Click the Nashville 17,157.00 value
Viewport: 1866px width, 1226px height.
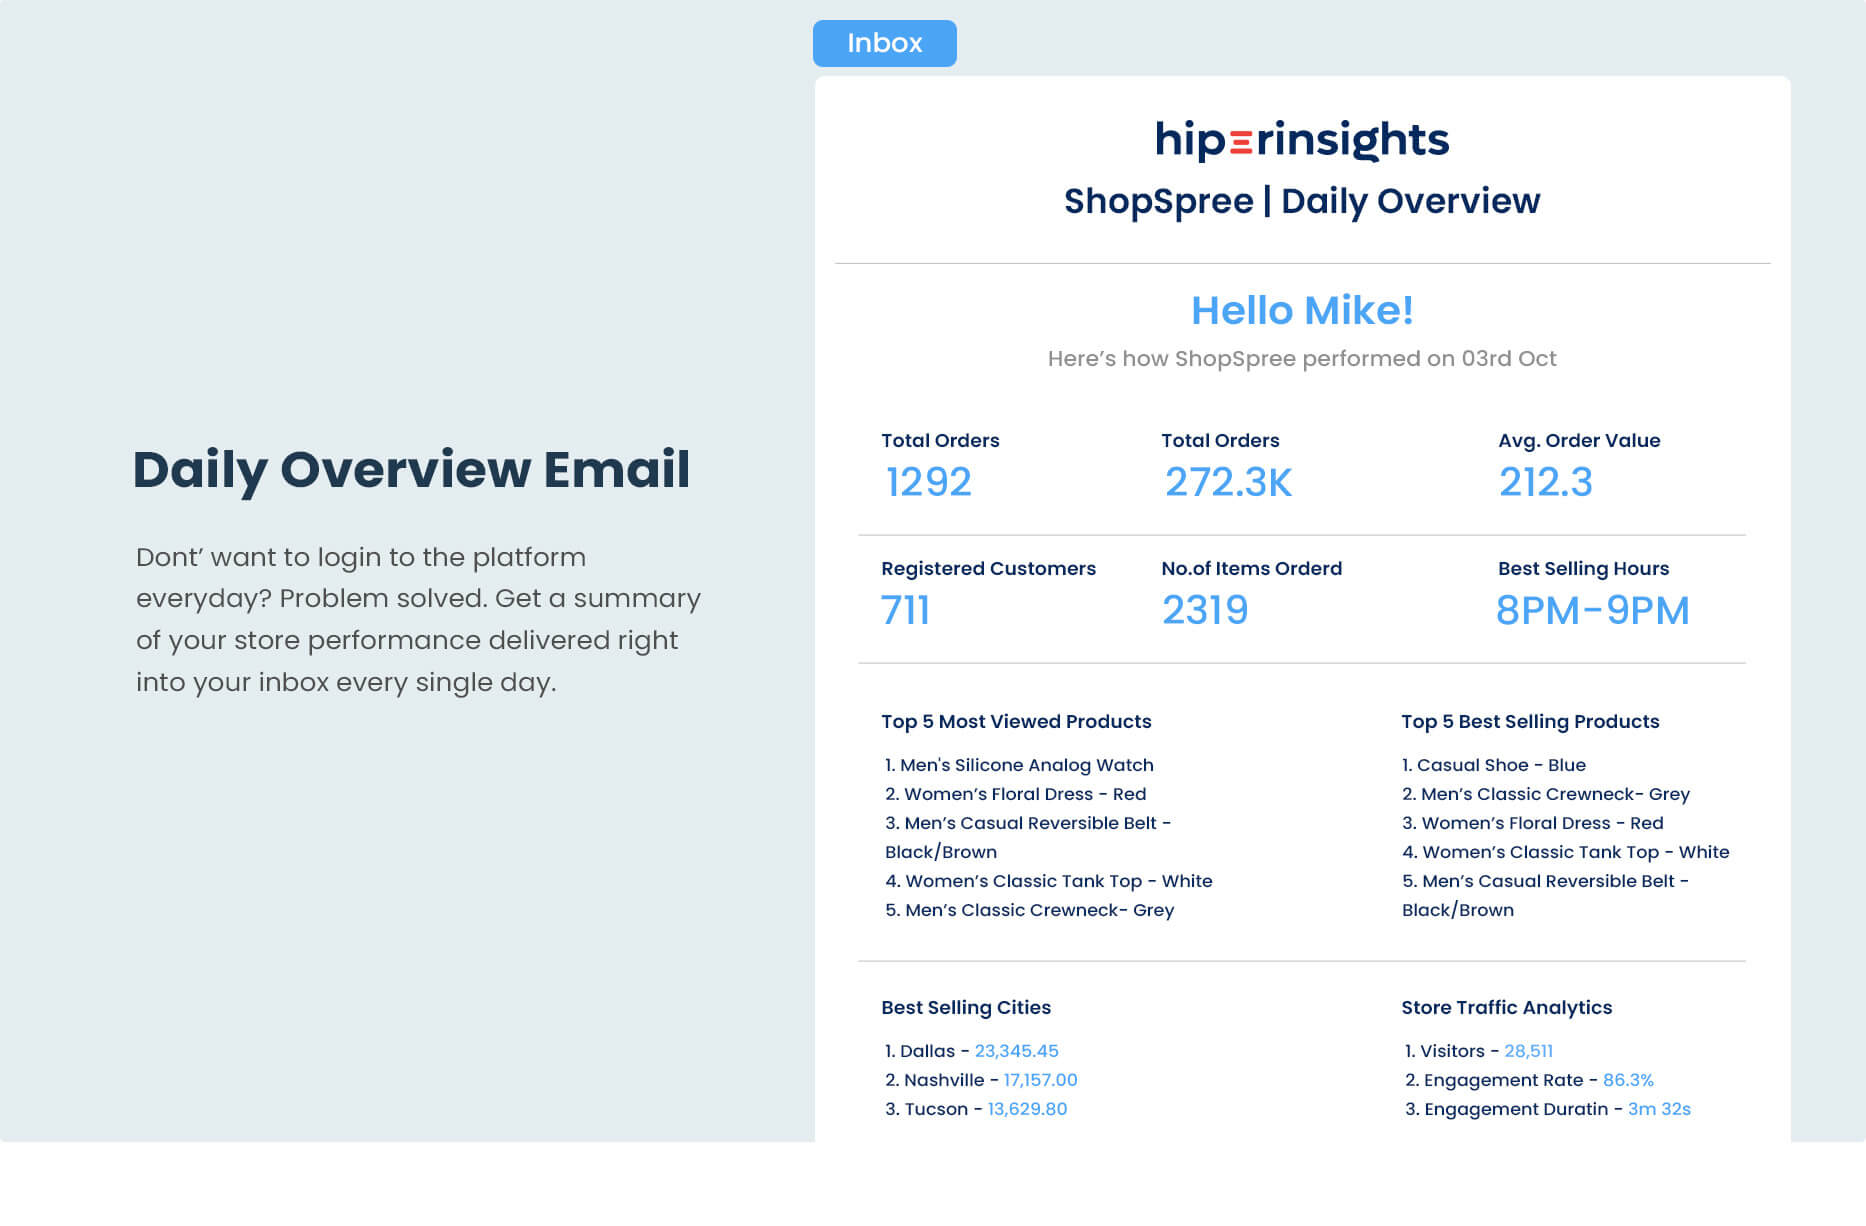[x=1040, y=1080]
